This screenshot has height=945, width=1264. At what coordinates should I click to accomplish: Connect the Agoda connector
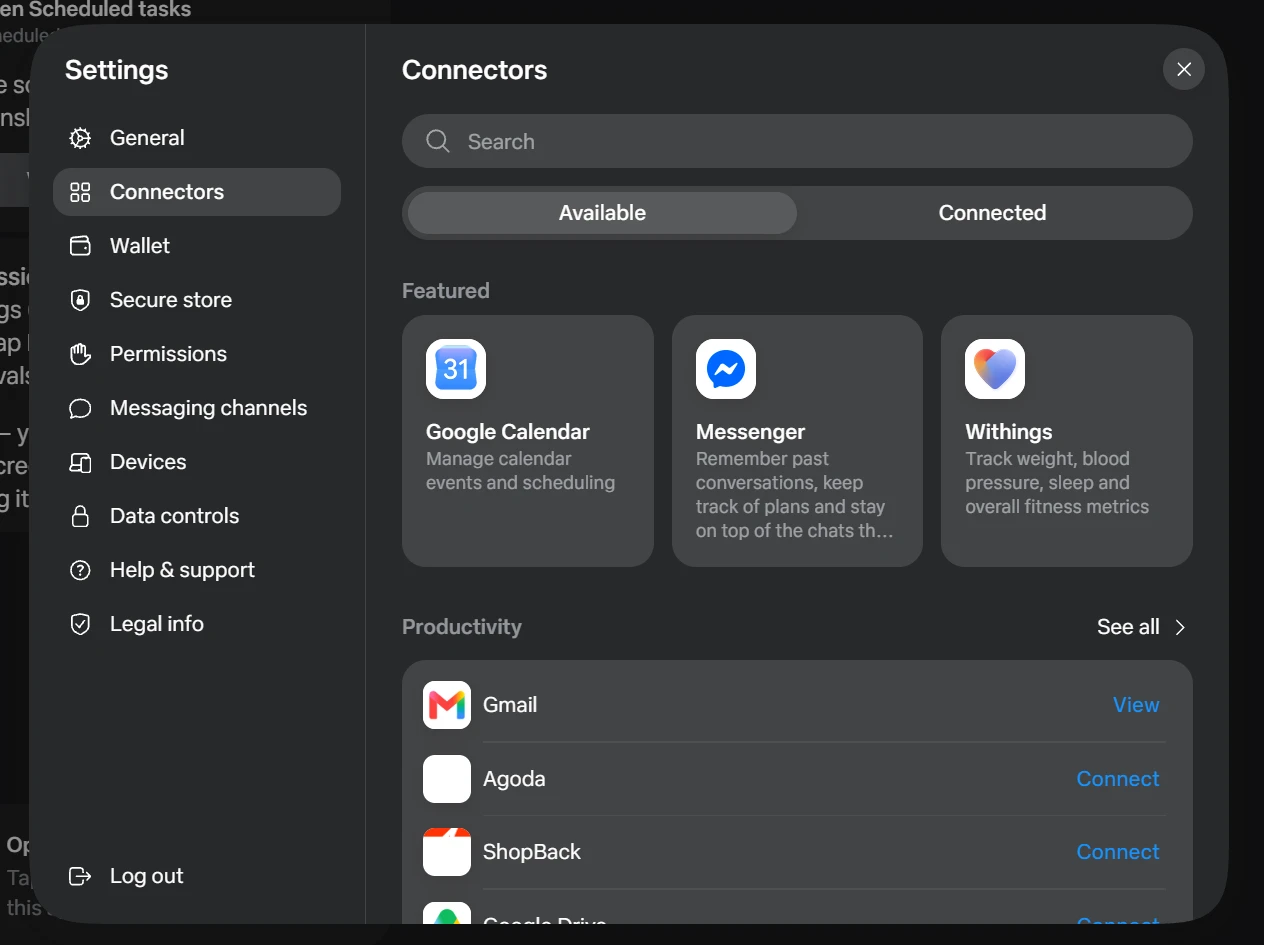tap(1118, 779)
